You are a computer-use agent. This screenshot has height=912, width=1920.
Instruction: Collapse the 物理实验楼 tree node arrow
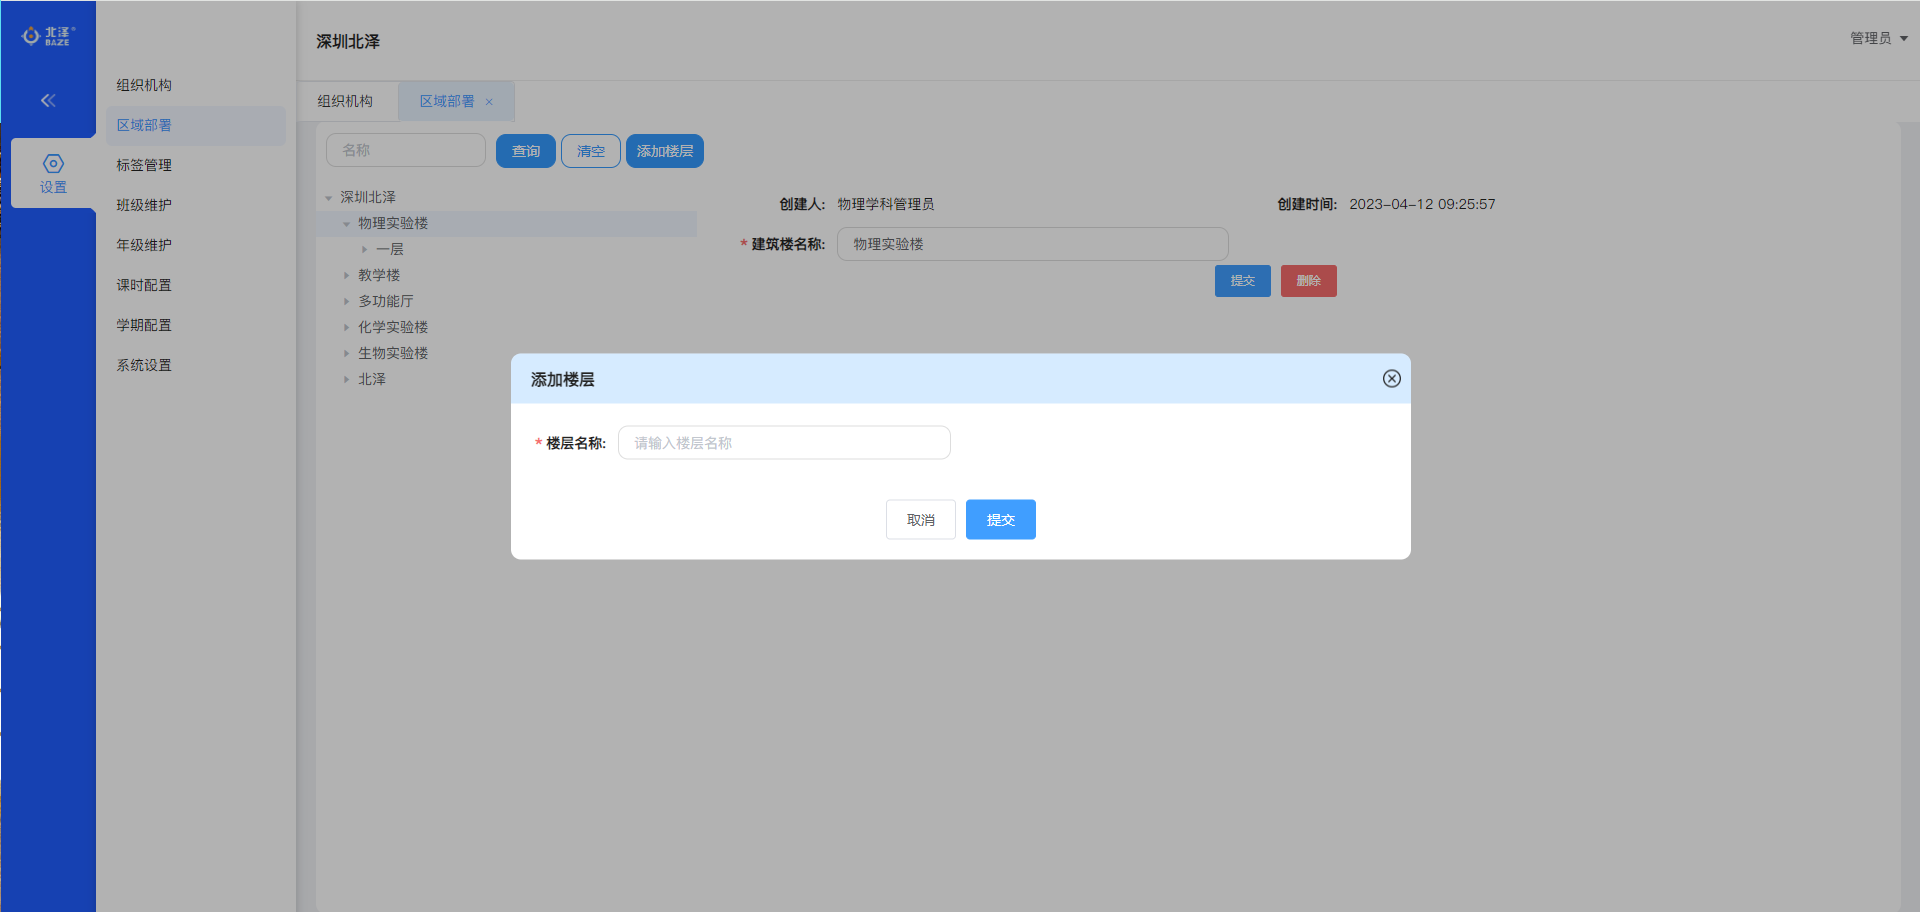347,224
